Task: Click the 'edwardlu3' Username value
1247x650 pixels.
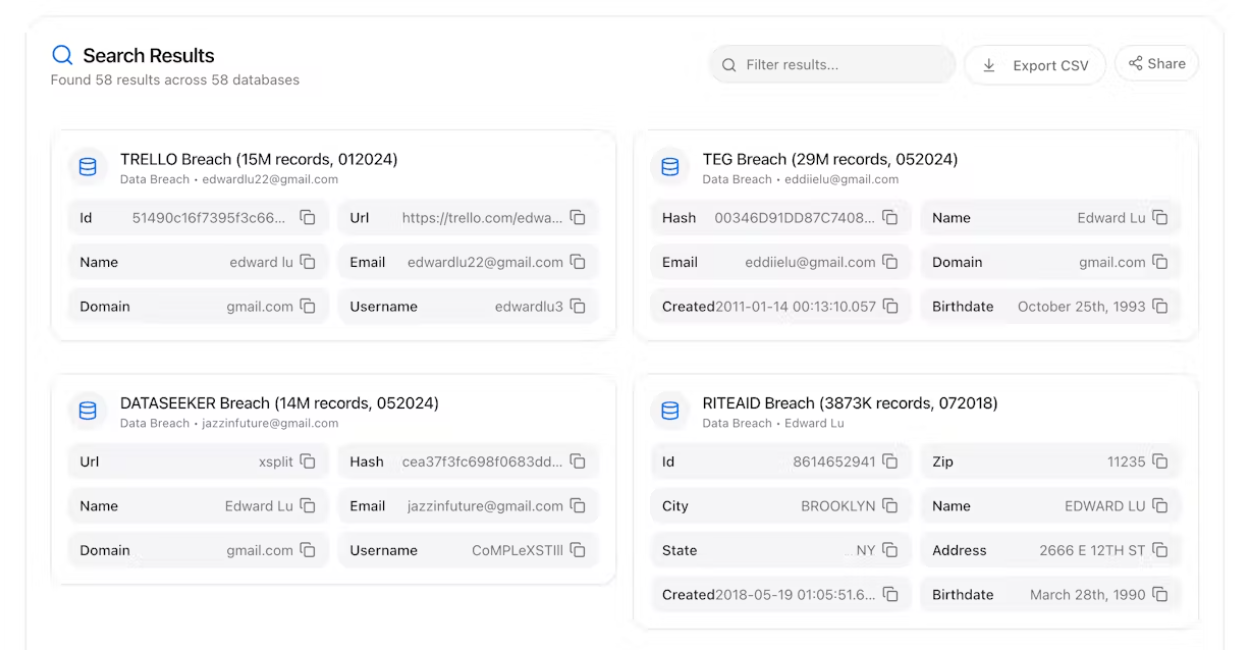Action: [x=529, y=307]
